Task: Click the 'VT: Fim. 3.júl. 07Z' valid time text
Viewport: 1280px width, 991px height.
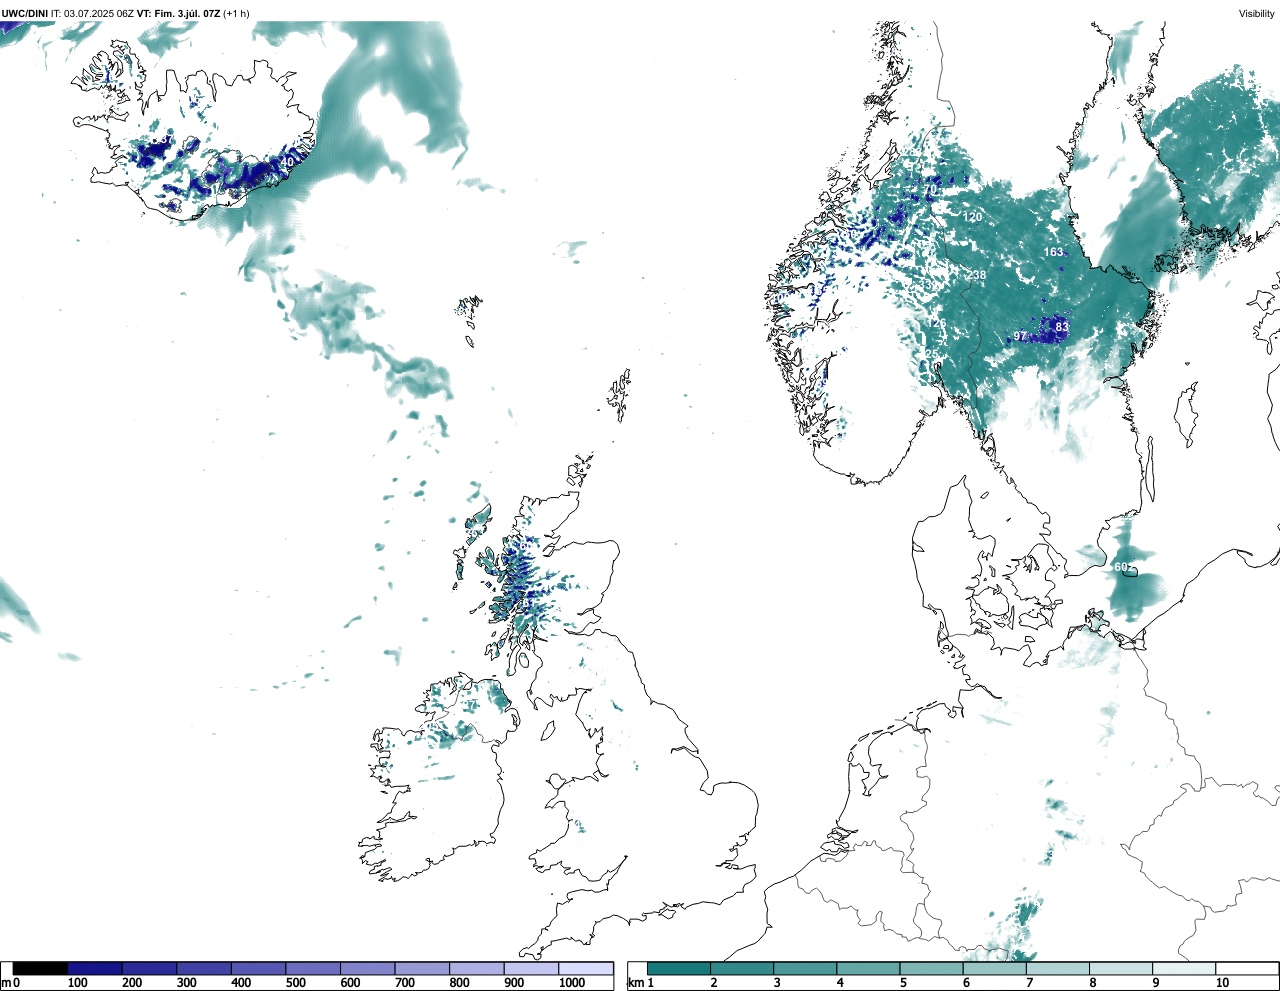Action: pyautogui.click(x=178, y=13)
